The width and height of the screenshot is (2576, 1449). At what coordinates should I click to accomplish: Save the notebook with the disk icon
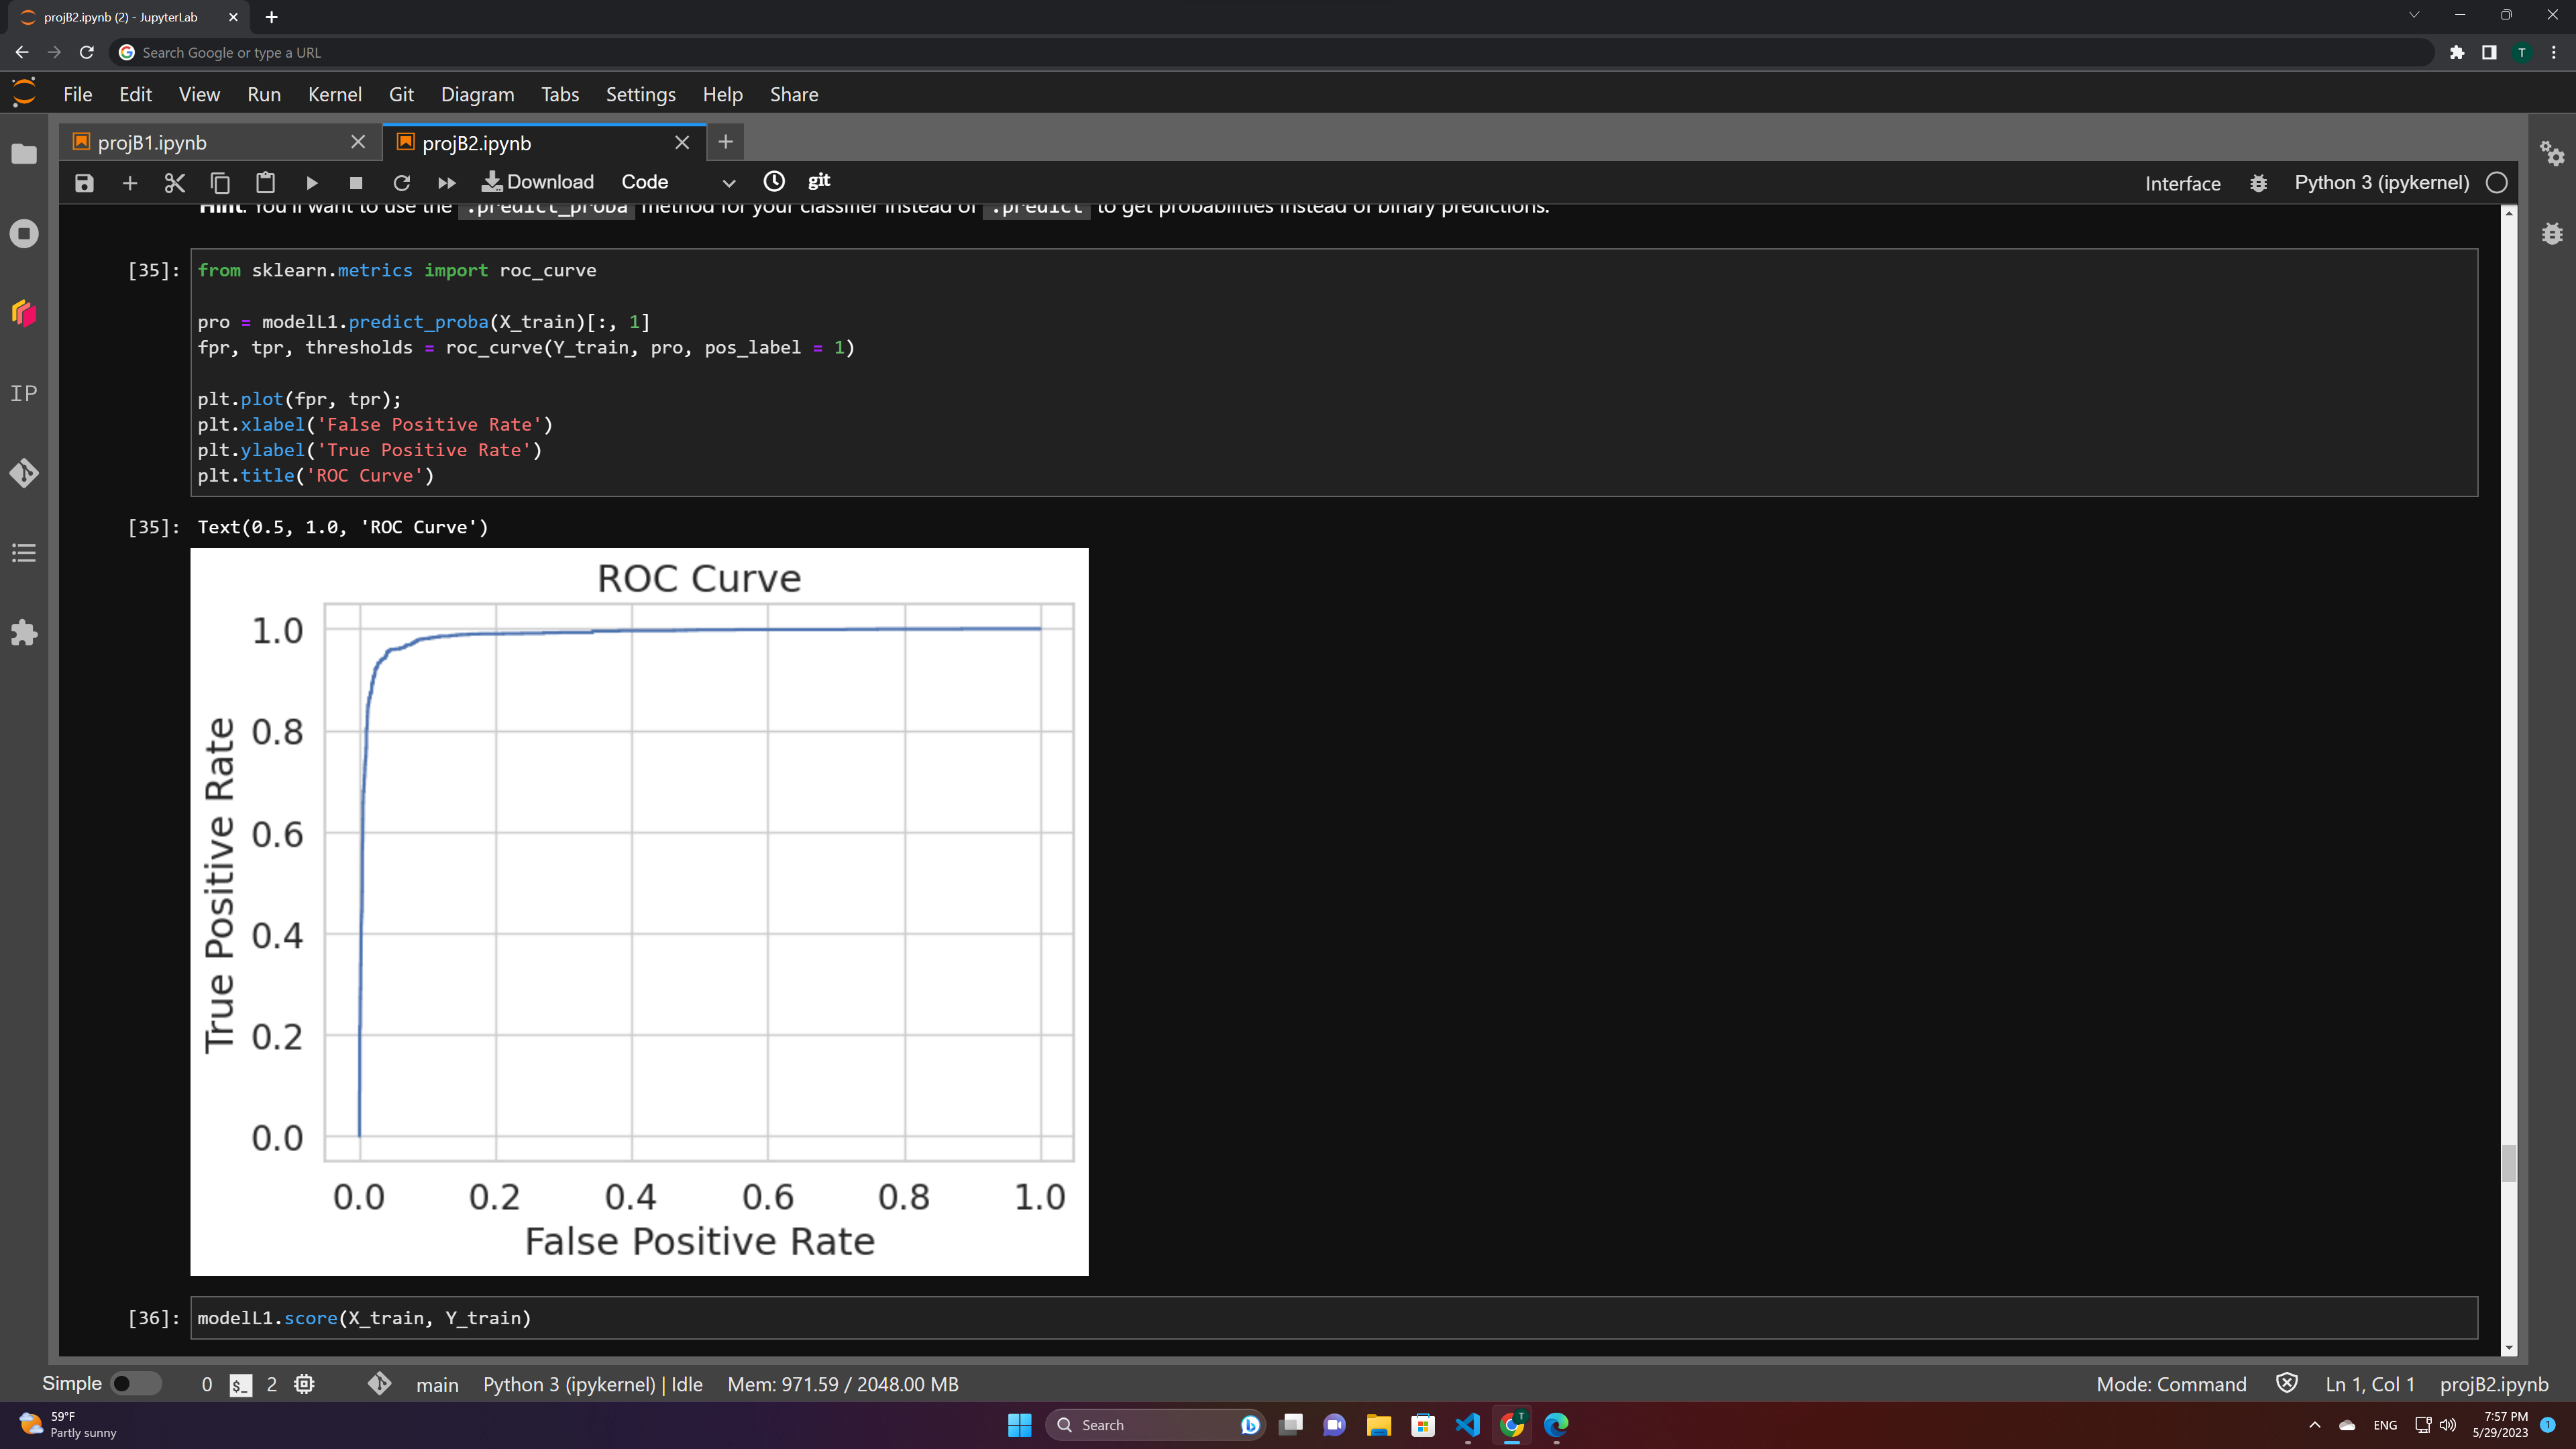point(84,183)
